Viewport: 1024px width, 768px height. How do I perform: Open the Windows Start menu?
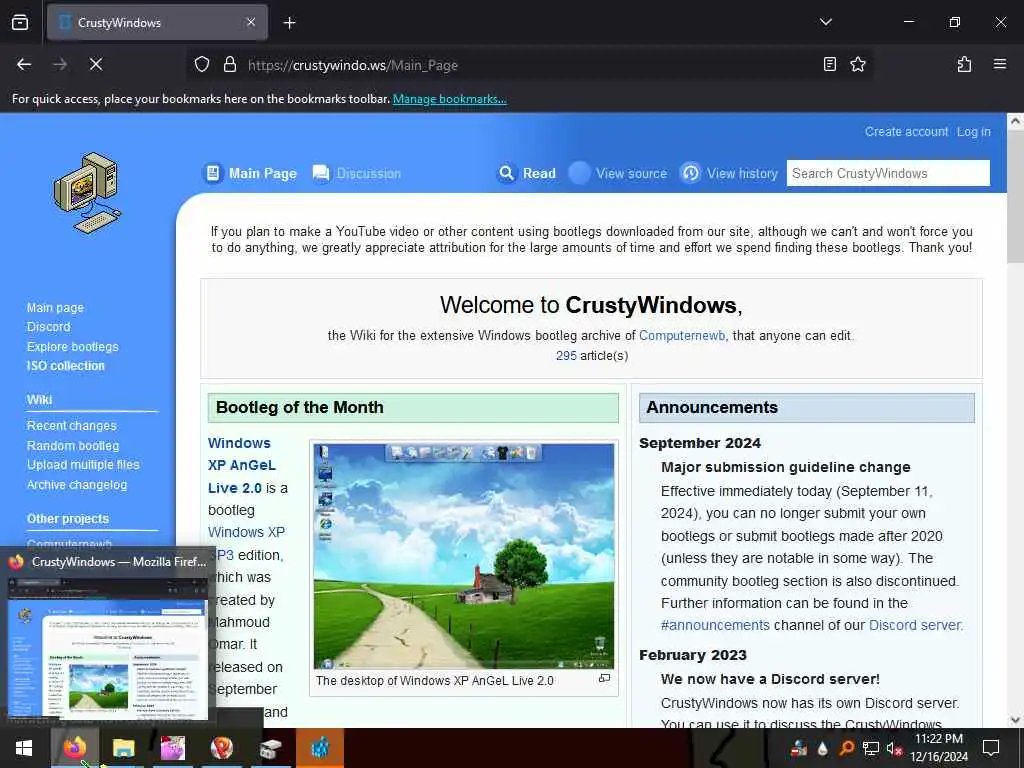tap(24, 748)
